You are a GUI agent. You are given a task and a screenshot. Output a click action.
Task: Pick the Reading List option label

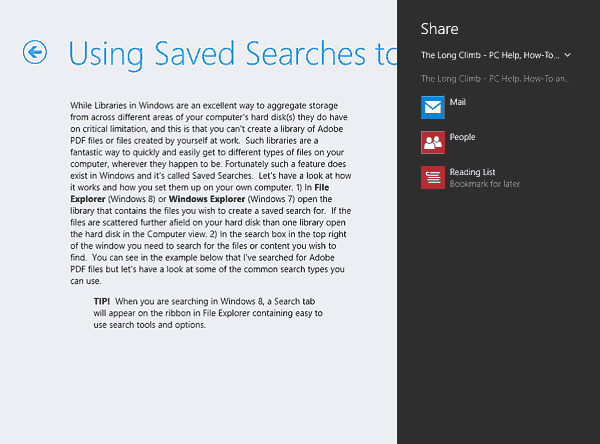click(x=472, y=172)
